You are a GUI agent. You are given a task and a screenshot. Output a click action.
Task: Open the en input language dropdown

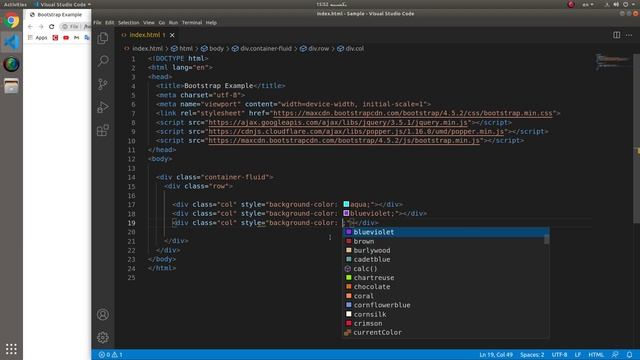click(x=588, y=4)
